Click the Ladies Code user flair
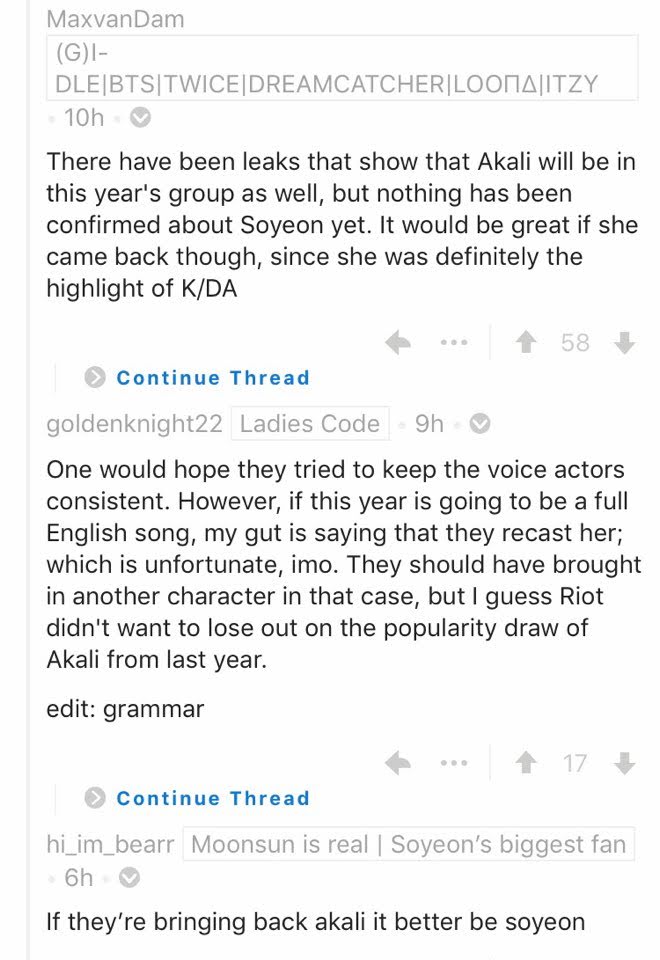This screenshot has width=660, height=960. click(x=310, y=424)
